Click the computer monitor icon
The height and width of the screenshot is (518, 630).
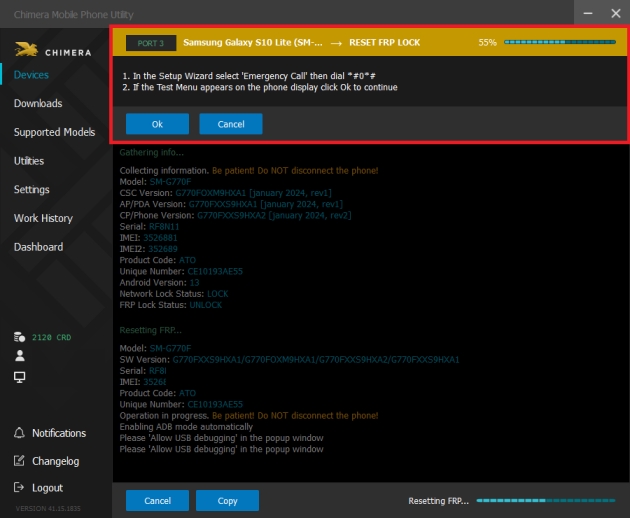[x=19, y=377]
